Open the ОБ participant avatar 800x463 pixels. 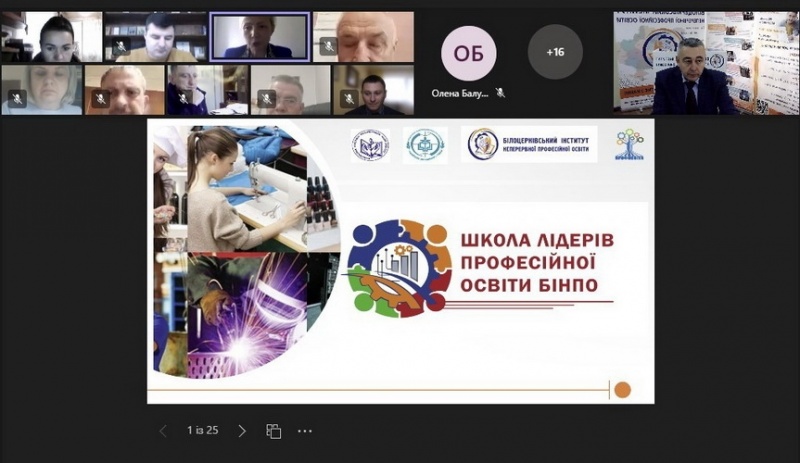point(468,53)
